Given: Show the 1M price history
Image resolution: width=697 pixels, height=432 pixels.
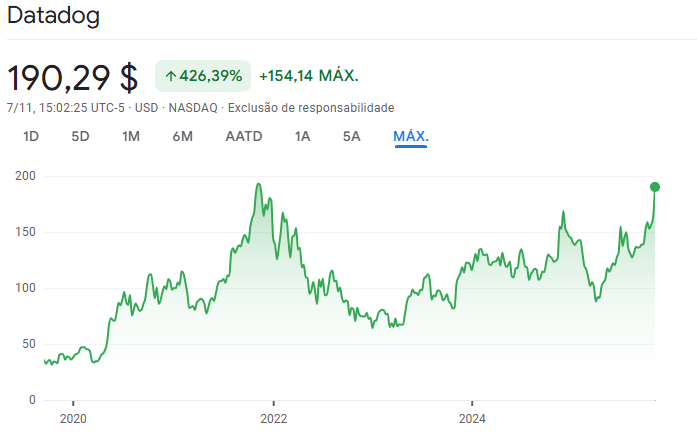Looking at the screenshot, I should tap(131, 136).
